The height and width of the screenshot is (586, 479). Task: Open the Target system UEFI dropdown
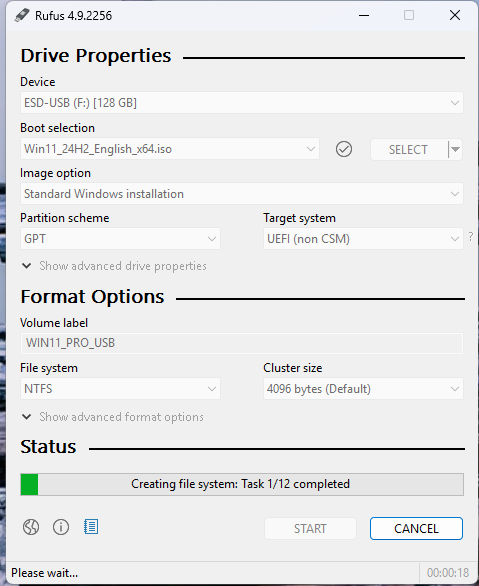[363, 239]
